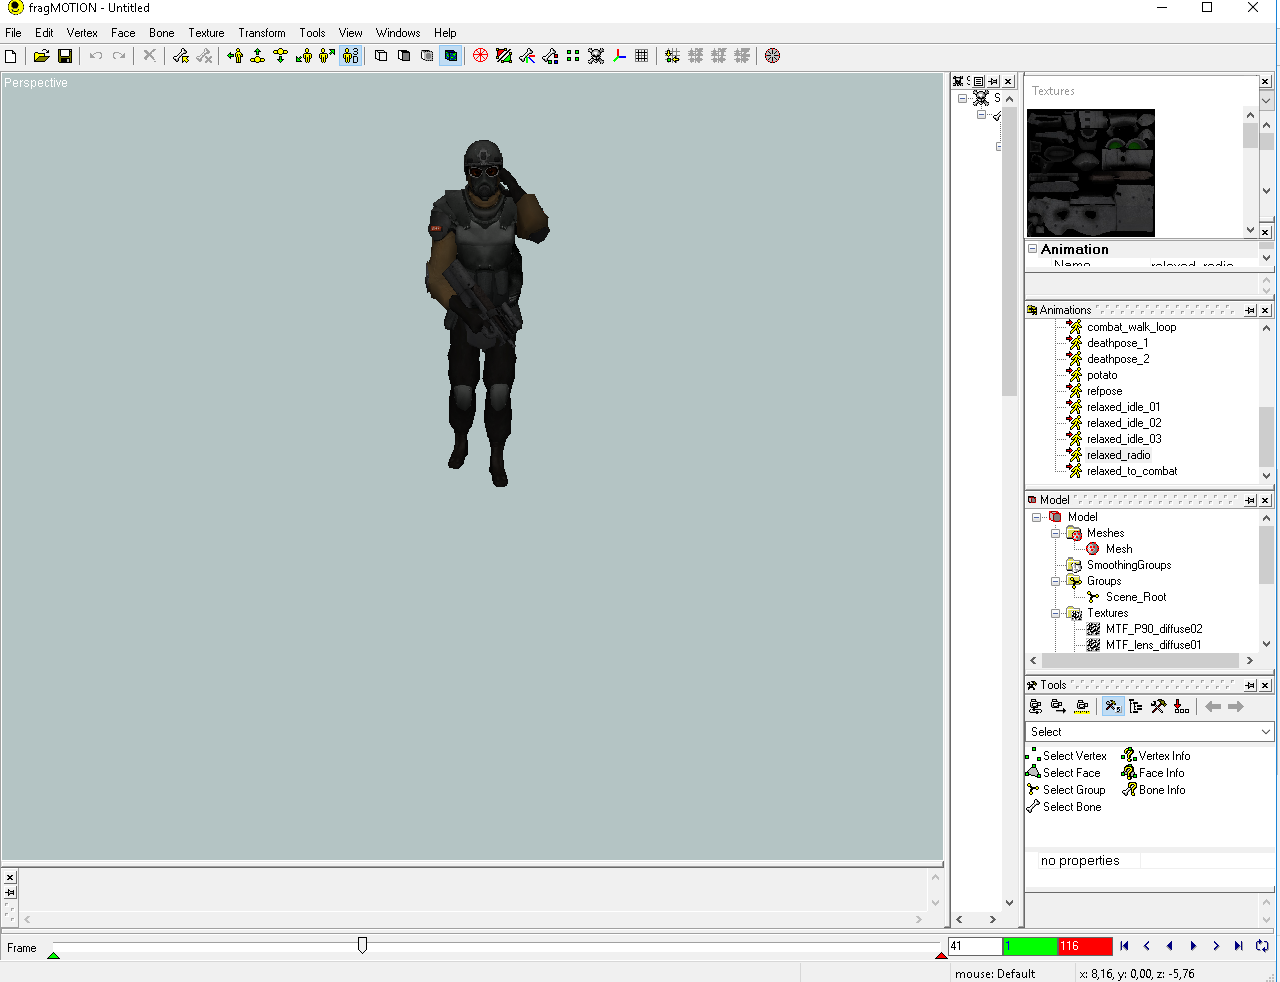Click the forward arrow in Tools panel
This screenshot has width=1280, height=982.
click(1236, 706)
